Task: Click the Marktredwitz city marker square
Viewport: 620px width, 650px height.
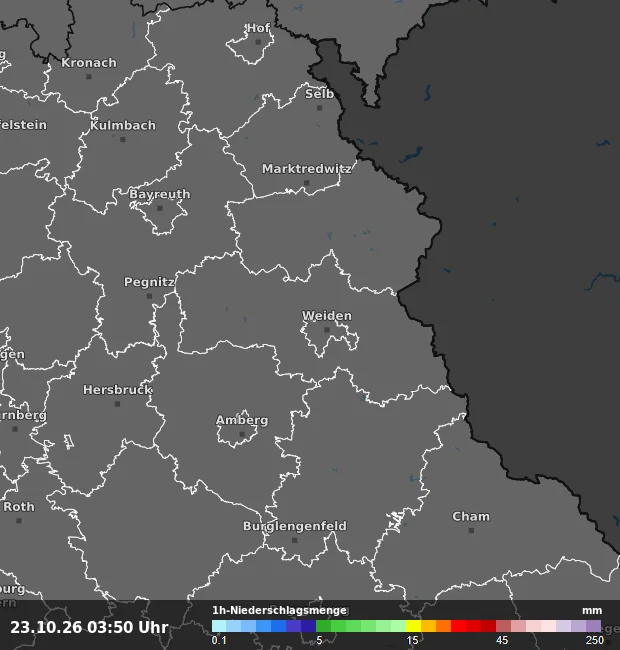Action: 307,183
